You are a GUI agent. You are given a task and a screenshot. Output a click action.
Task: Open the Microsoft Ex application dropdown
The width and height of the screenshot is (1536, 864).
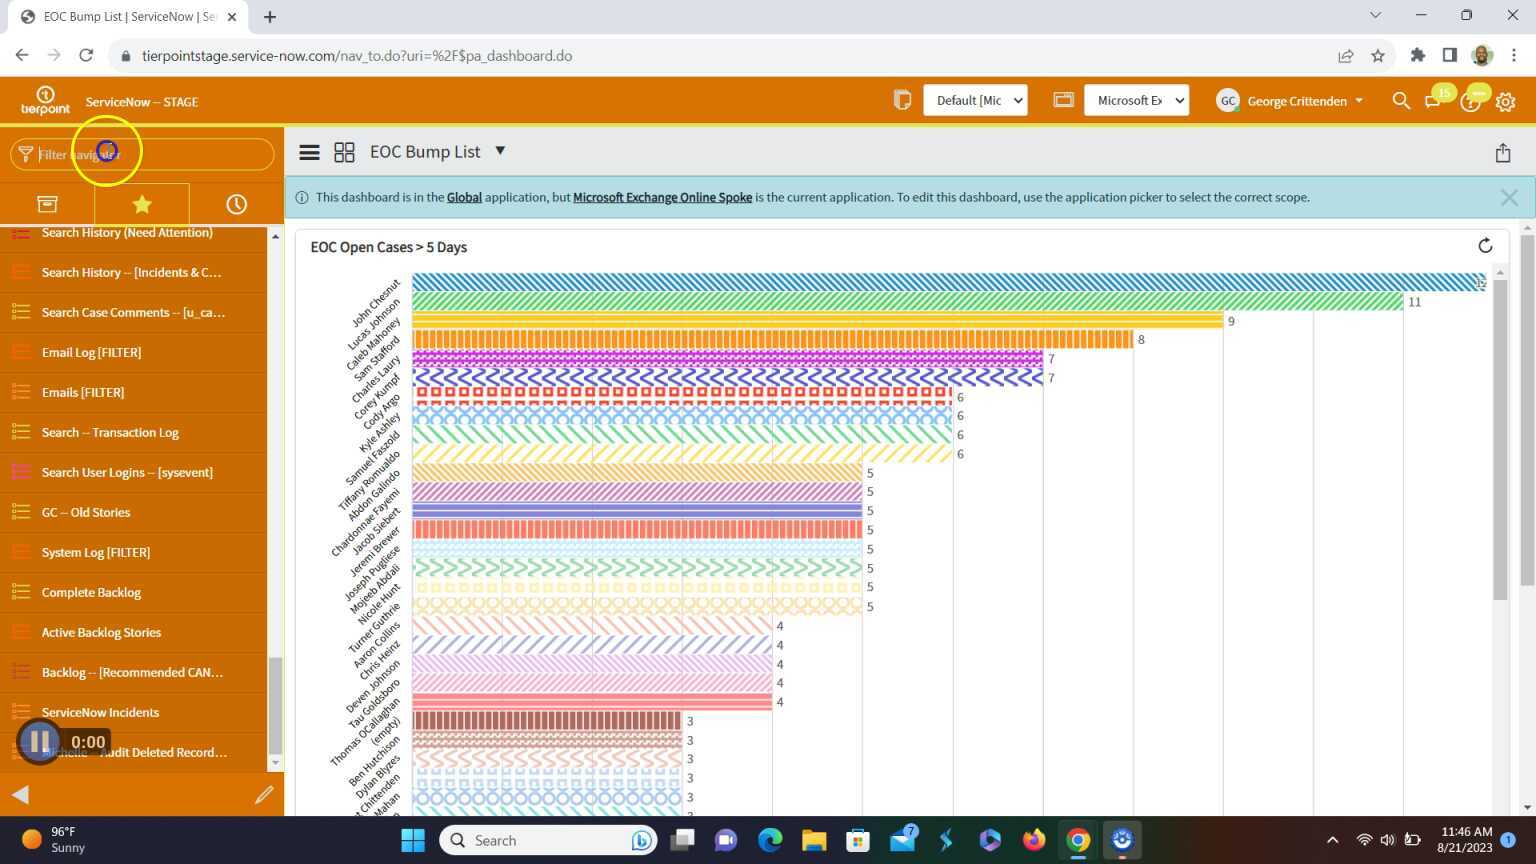click(1136, 100)
